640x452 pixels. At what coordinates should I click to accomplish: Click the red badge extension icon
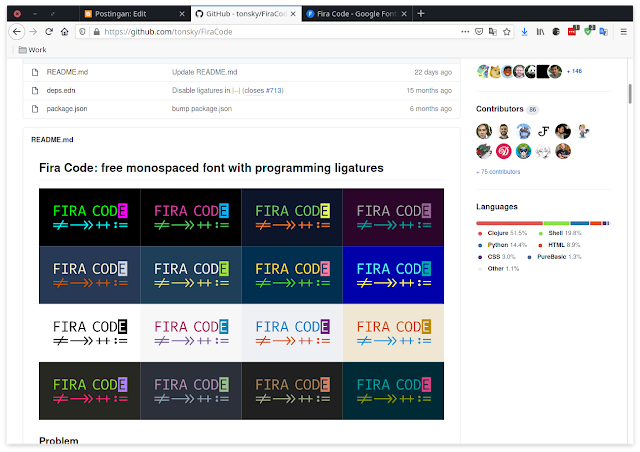[573, 31]
